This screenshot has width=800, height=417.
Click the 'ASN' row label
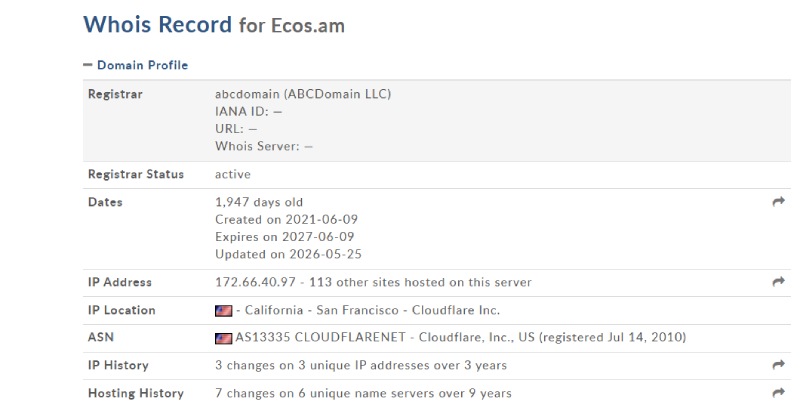coord(101,337)
